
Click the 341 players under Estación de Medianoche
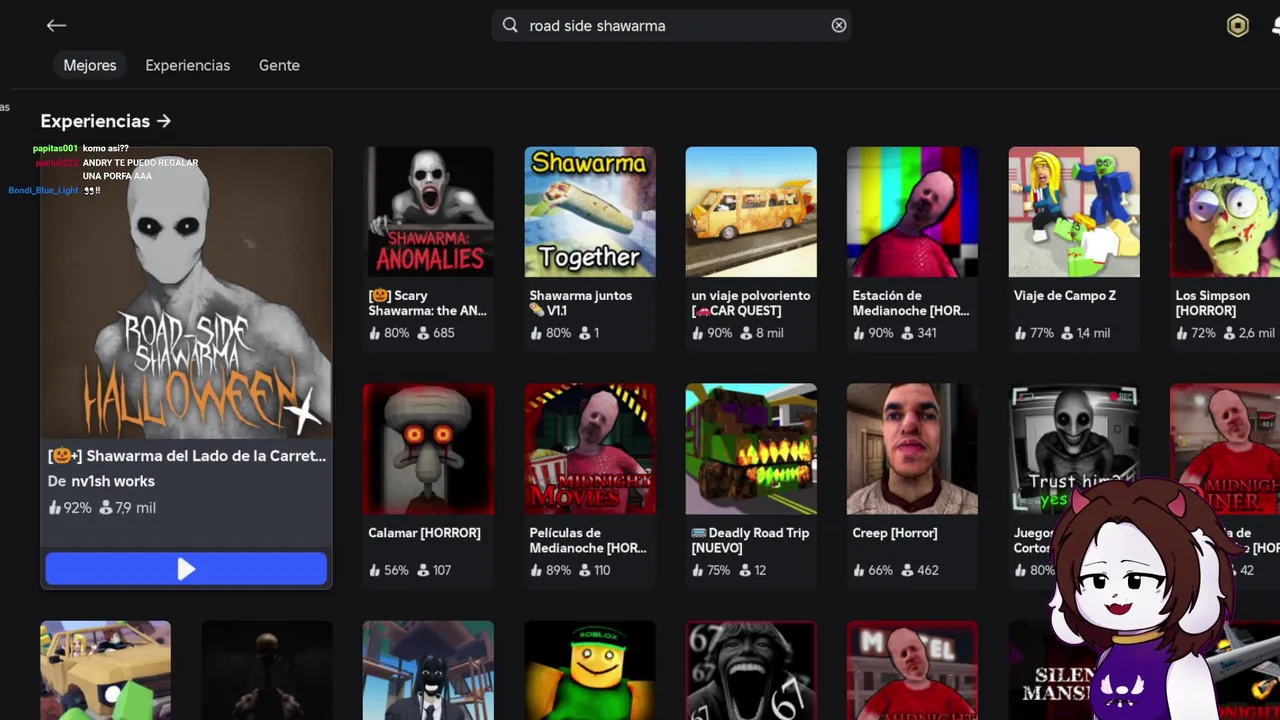coord(919,333)
